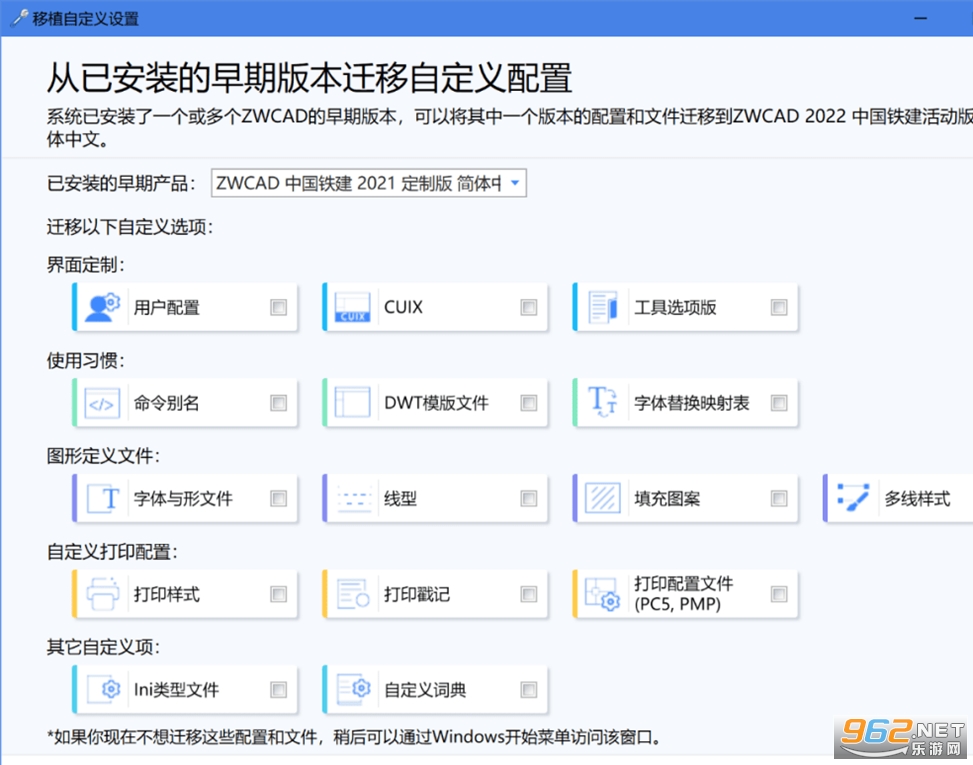Tick the 打印配置文件 (PC5, PMP) checkbox
This screenshot has width=973, height=765.
coord(779,594)
